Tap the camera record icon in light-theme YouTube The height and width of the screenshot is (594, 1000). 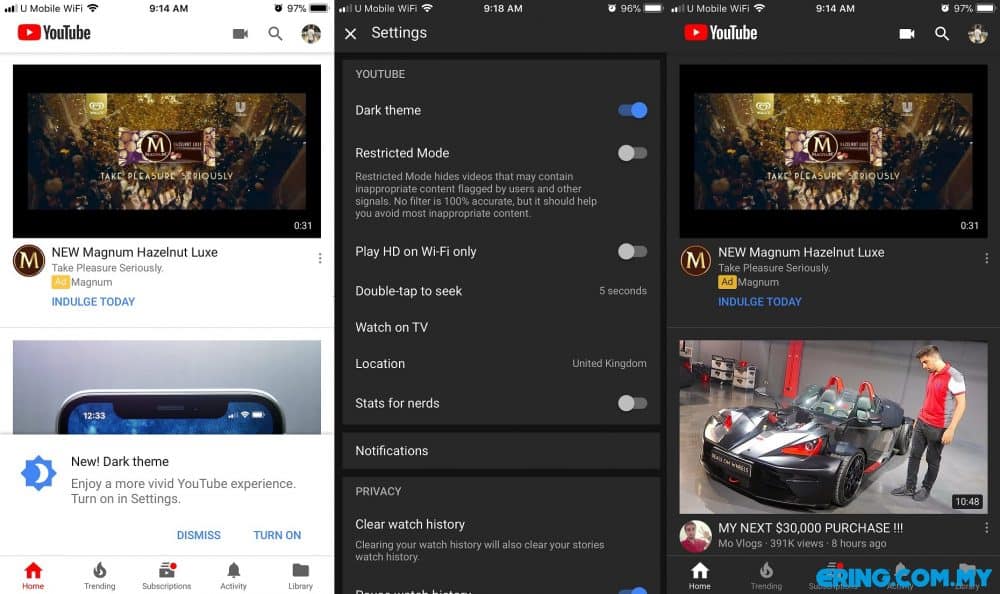click(240, 34)
